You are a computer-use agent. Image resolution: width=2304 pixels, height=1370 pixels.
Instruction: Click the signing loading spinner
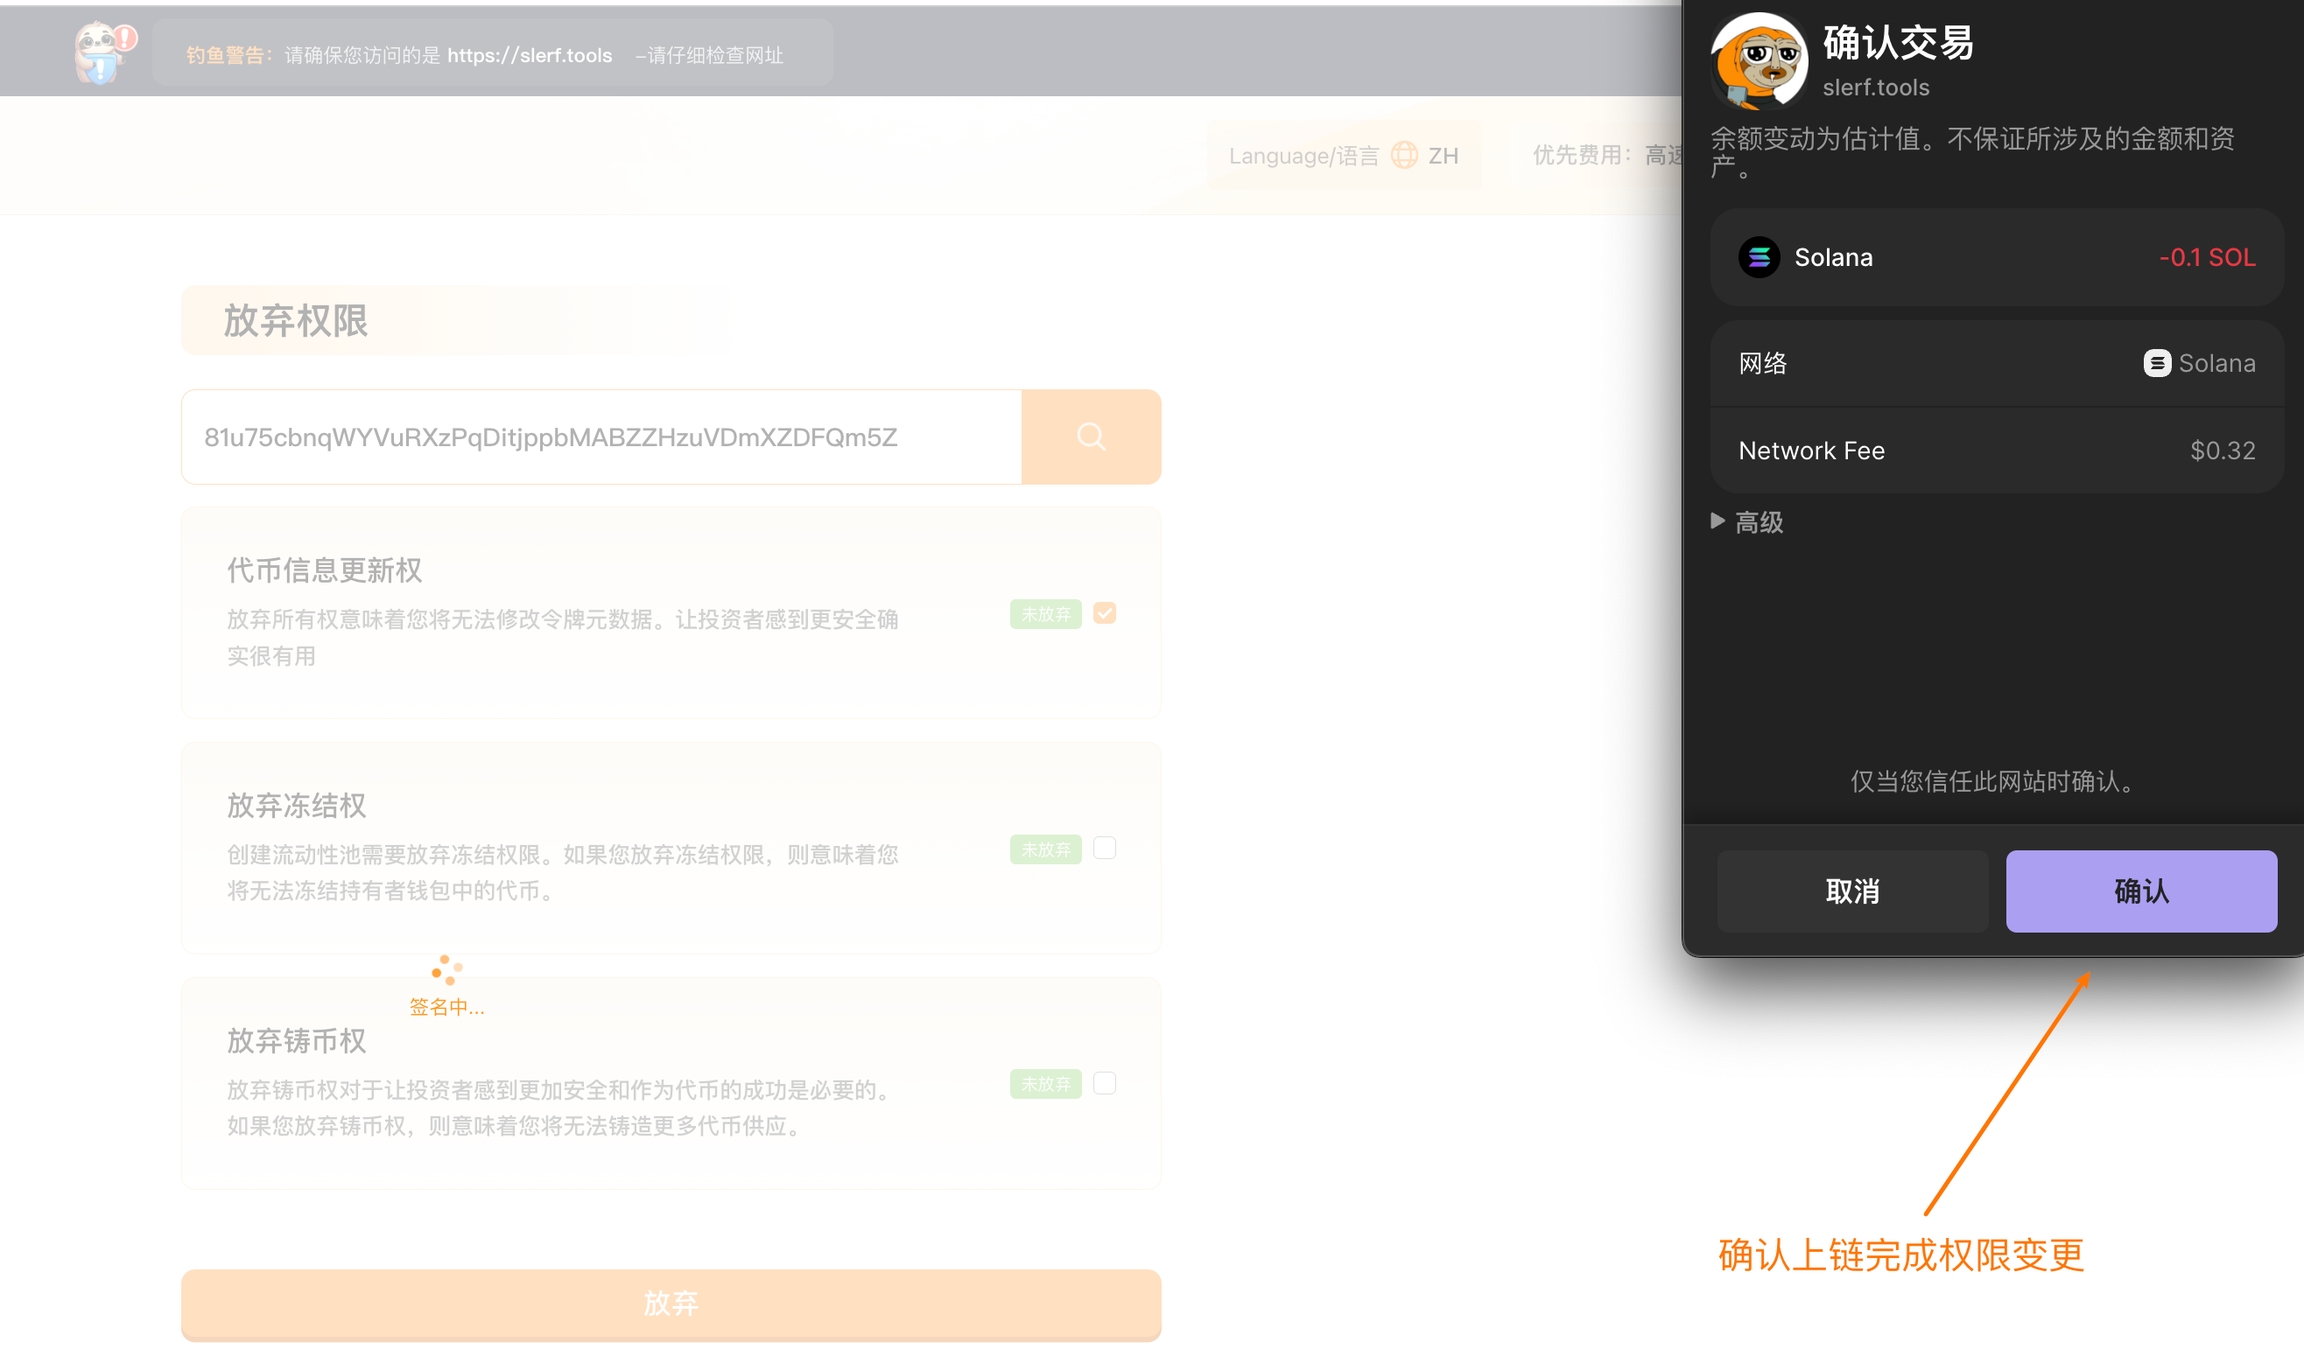point(446,970)
